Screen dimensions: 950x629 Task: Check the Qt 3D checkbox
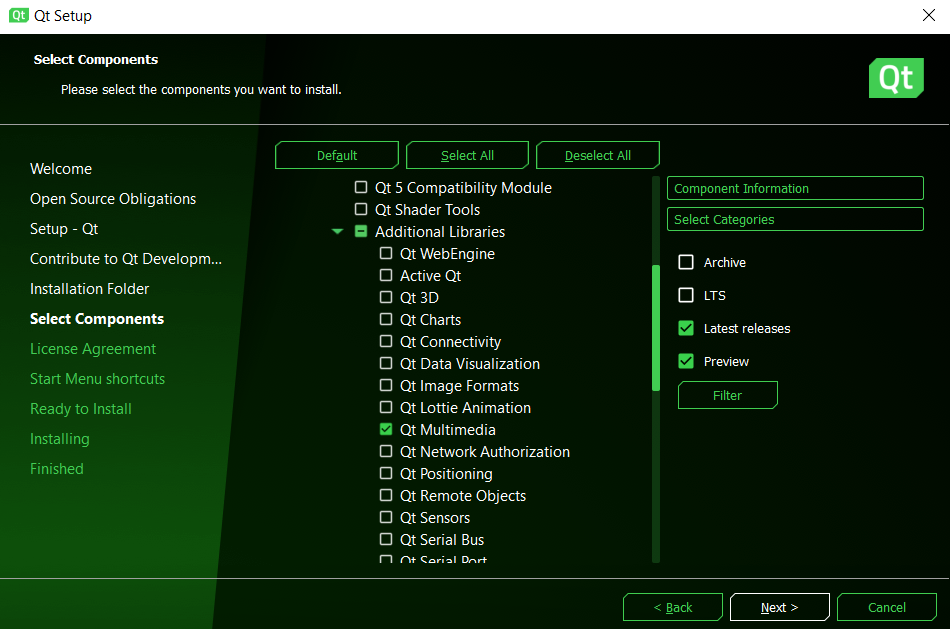pyautogui.click(x=386, y=297)
